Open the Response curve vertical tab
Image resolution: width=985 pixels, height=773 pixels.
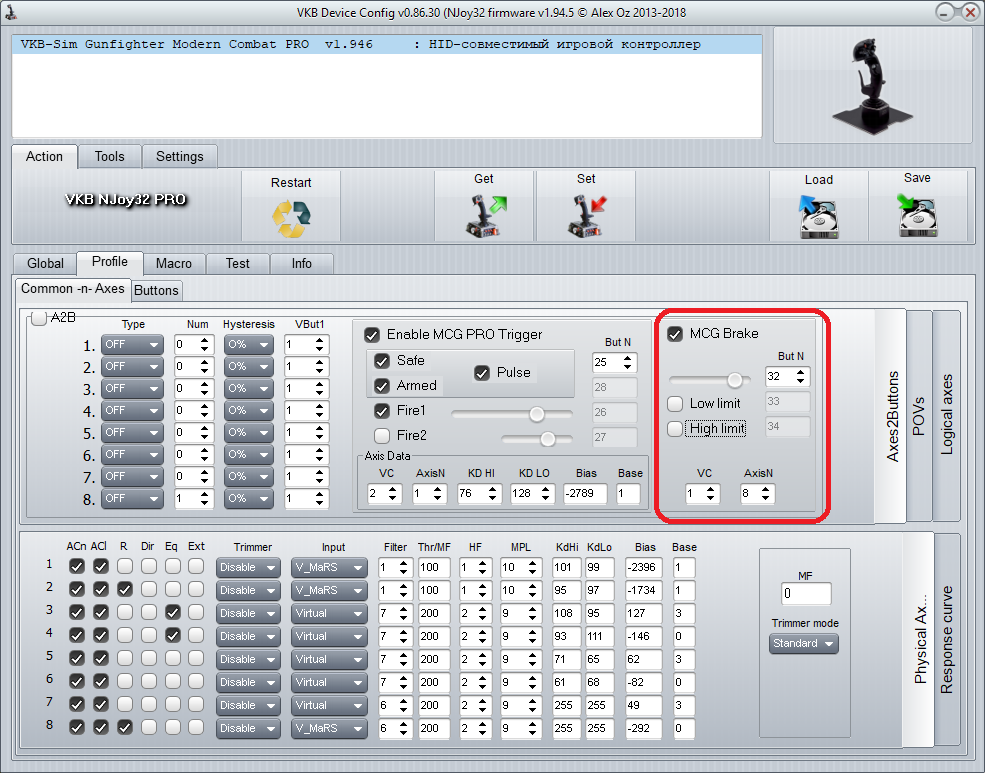coord(947,639)
